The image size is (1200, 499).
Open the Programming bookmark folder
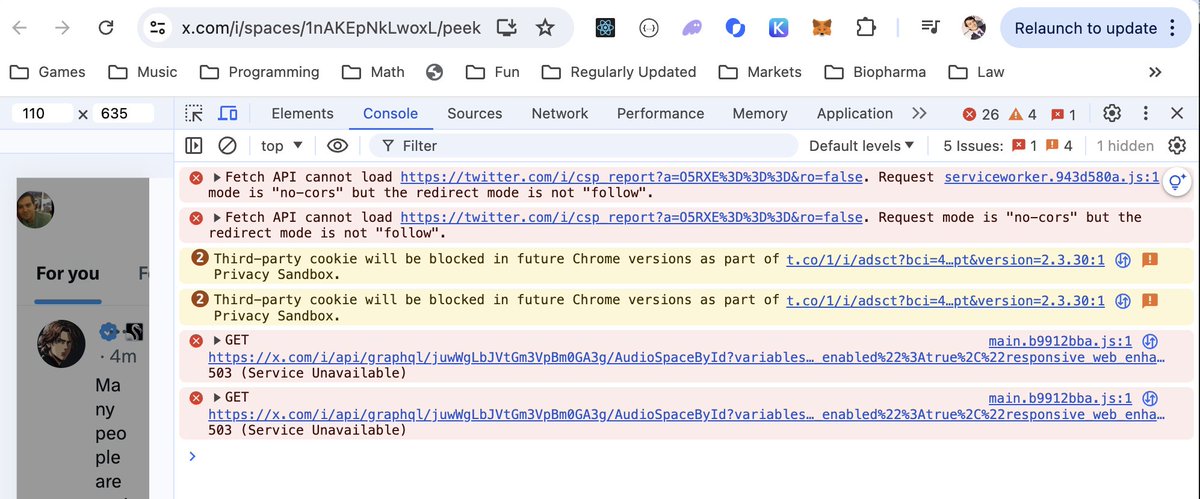click(260, 72)
